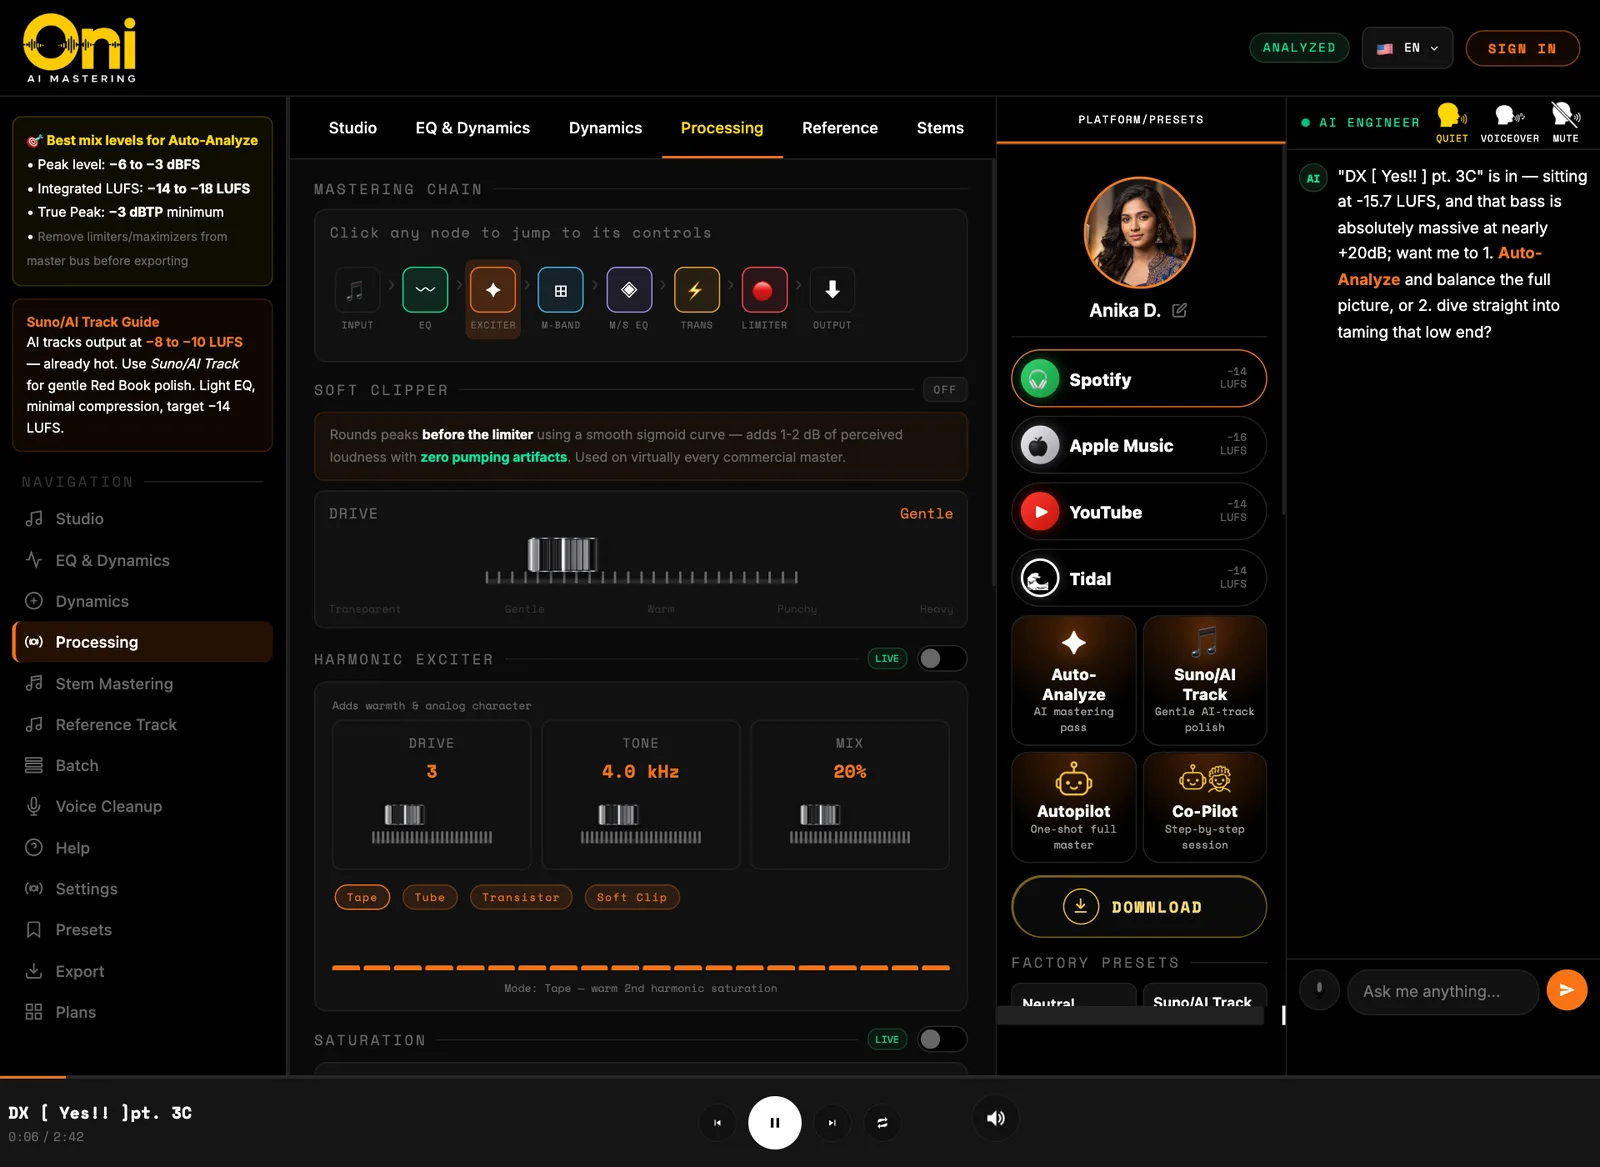Open Batch in the sidebar
Image resolution: width=1600 pixels, height=1167 pixels.
click(142, 765)
